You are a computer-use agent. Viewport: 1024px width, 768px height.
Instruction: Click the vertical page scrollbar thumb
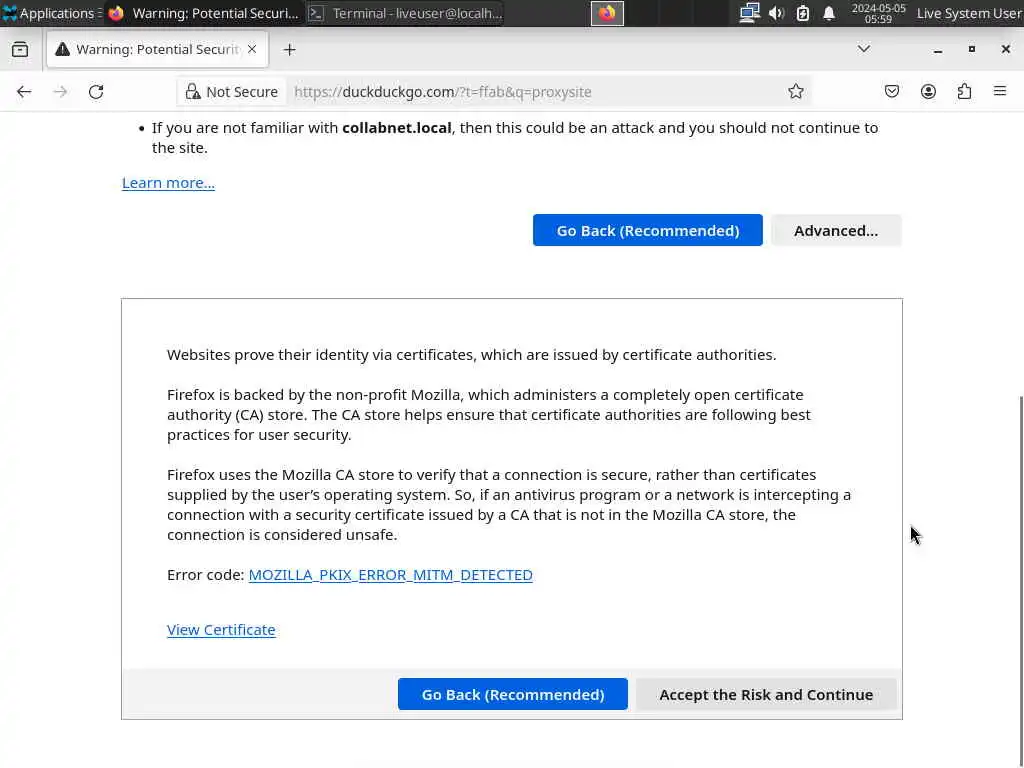pos(1021,581)
